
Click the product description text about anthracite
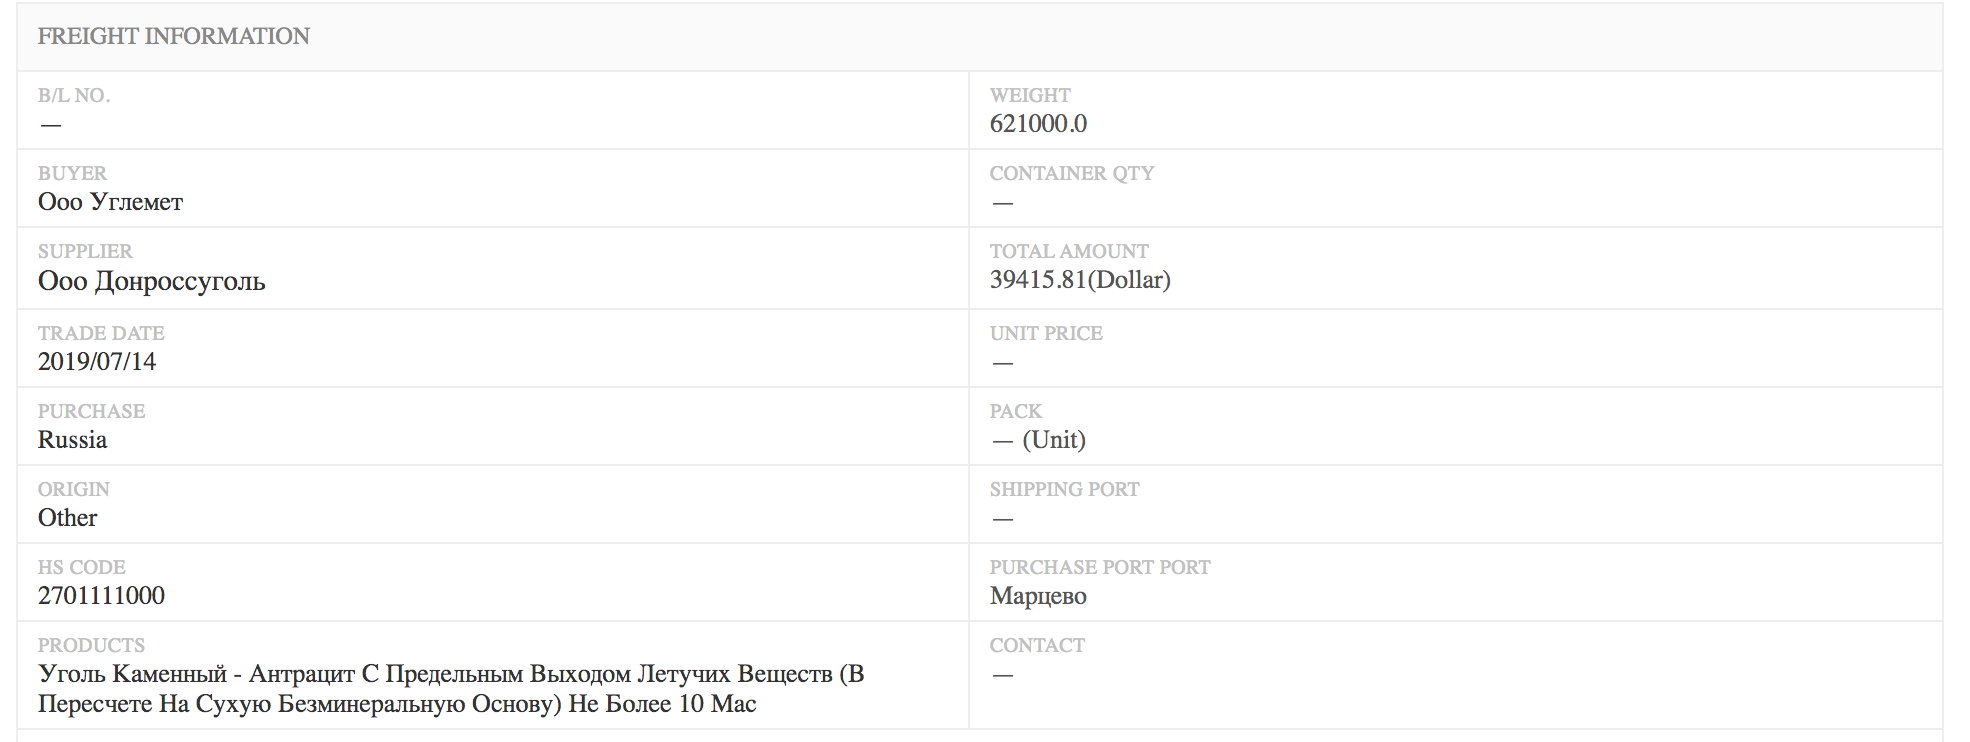451,688
